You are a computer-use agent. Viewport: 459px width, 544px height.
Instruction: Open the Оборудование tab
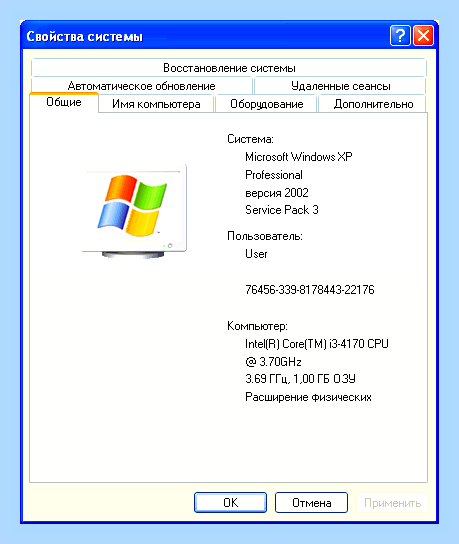[x=266, y=104]
